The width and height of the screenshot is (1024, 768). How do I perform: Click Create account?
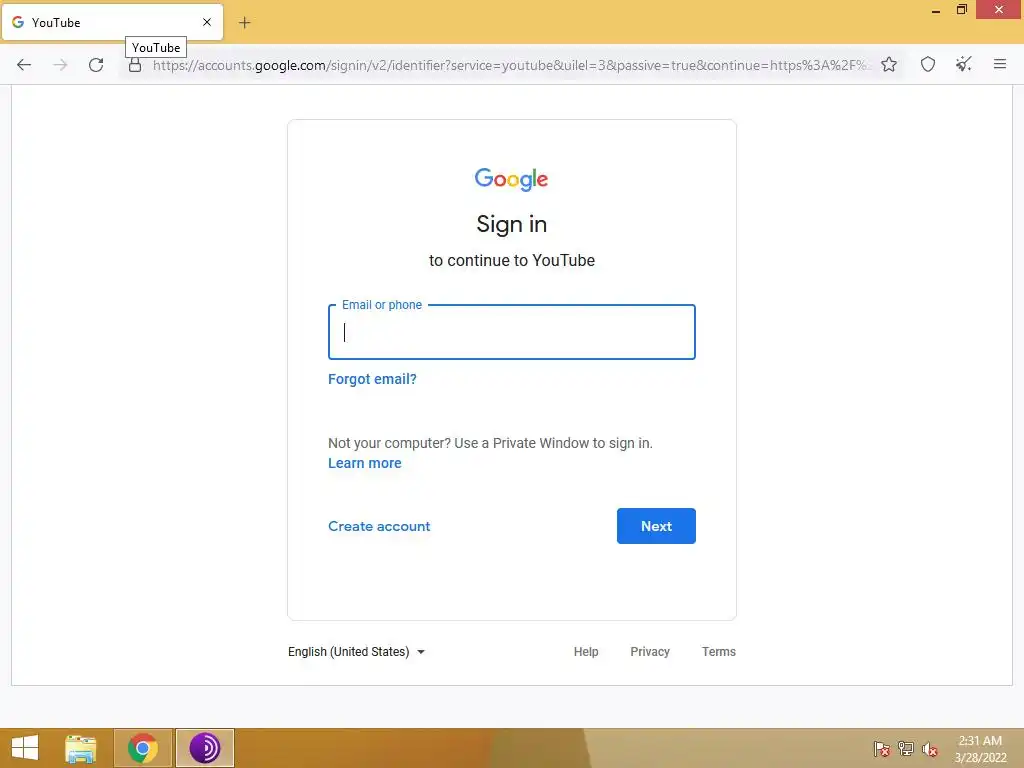coord(379,526)
